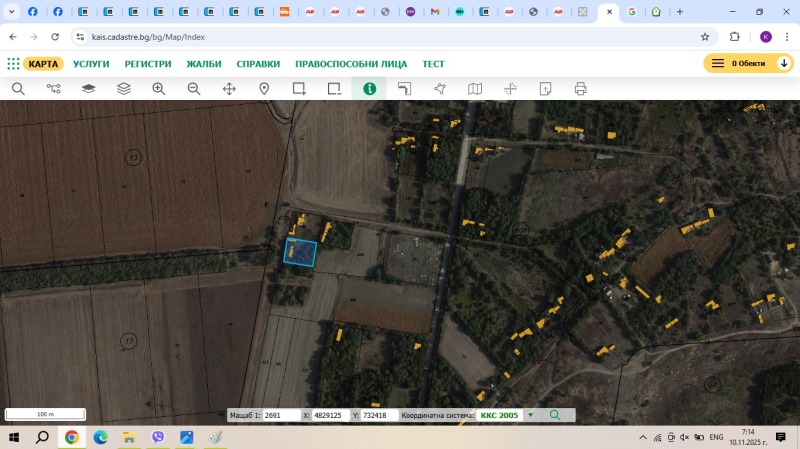
Task: Open the РЕГИСТРИ menu
Action: pyautogui.click(x=148, y=63)
